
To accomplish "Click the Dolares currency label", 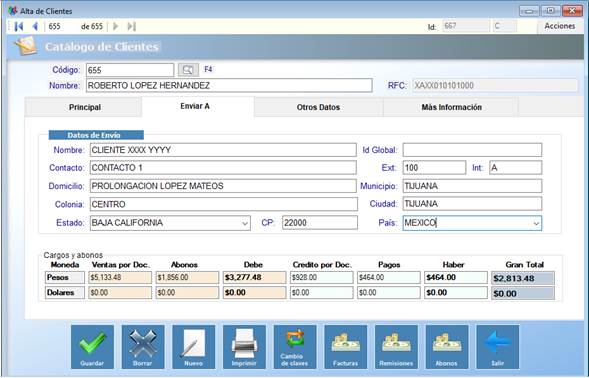I will click(x=65, y=293).
